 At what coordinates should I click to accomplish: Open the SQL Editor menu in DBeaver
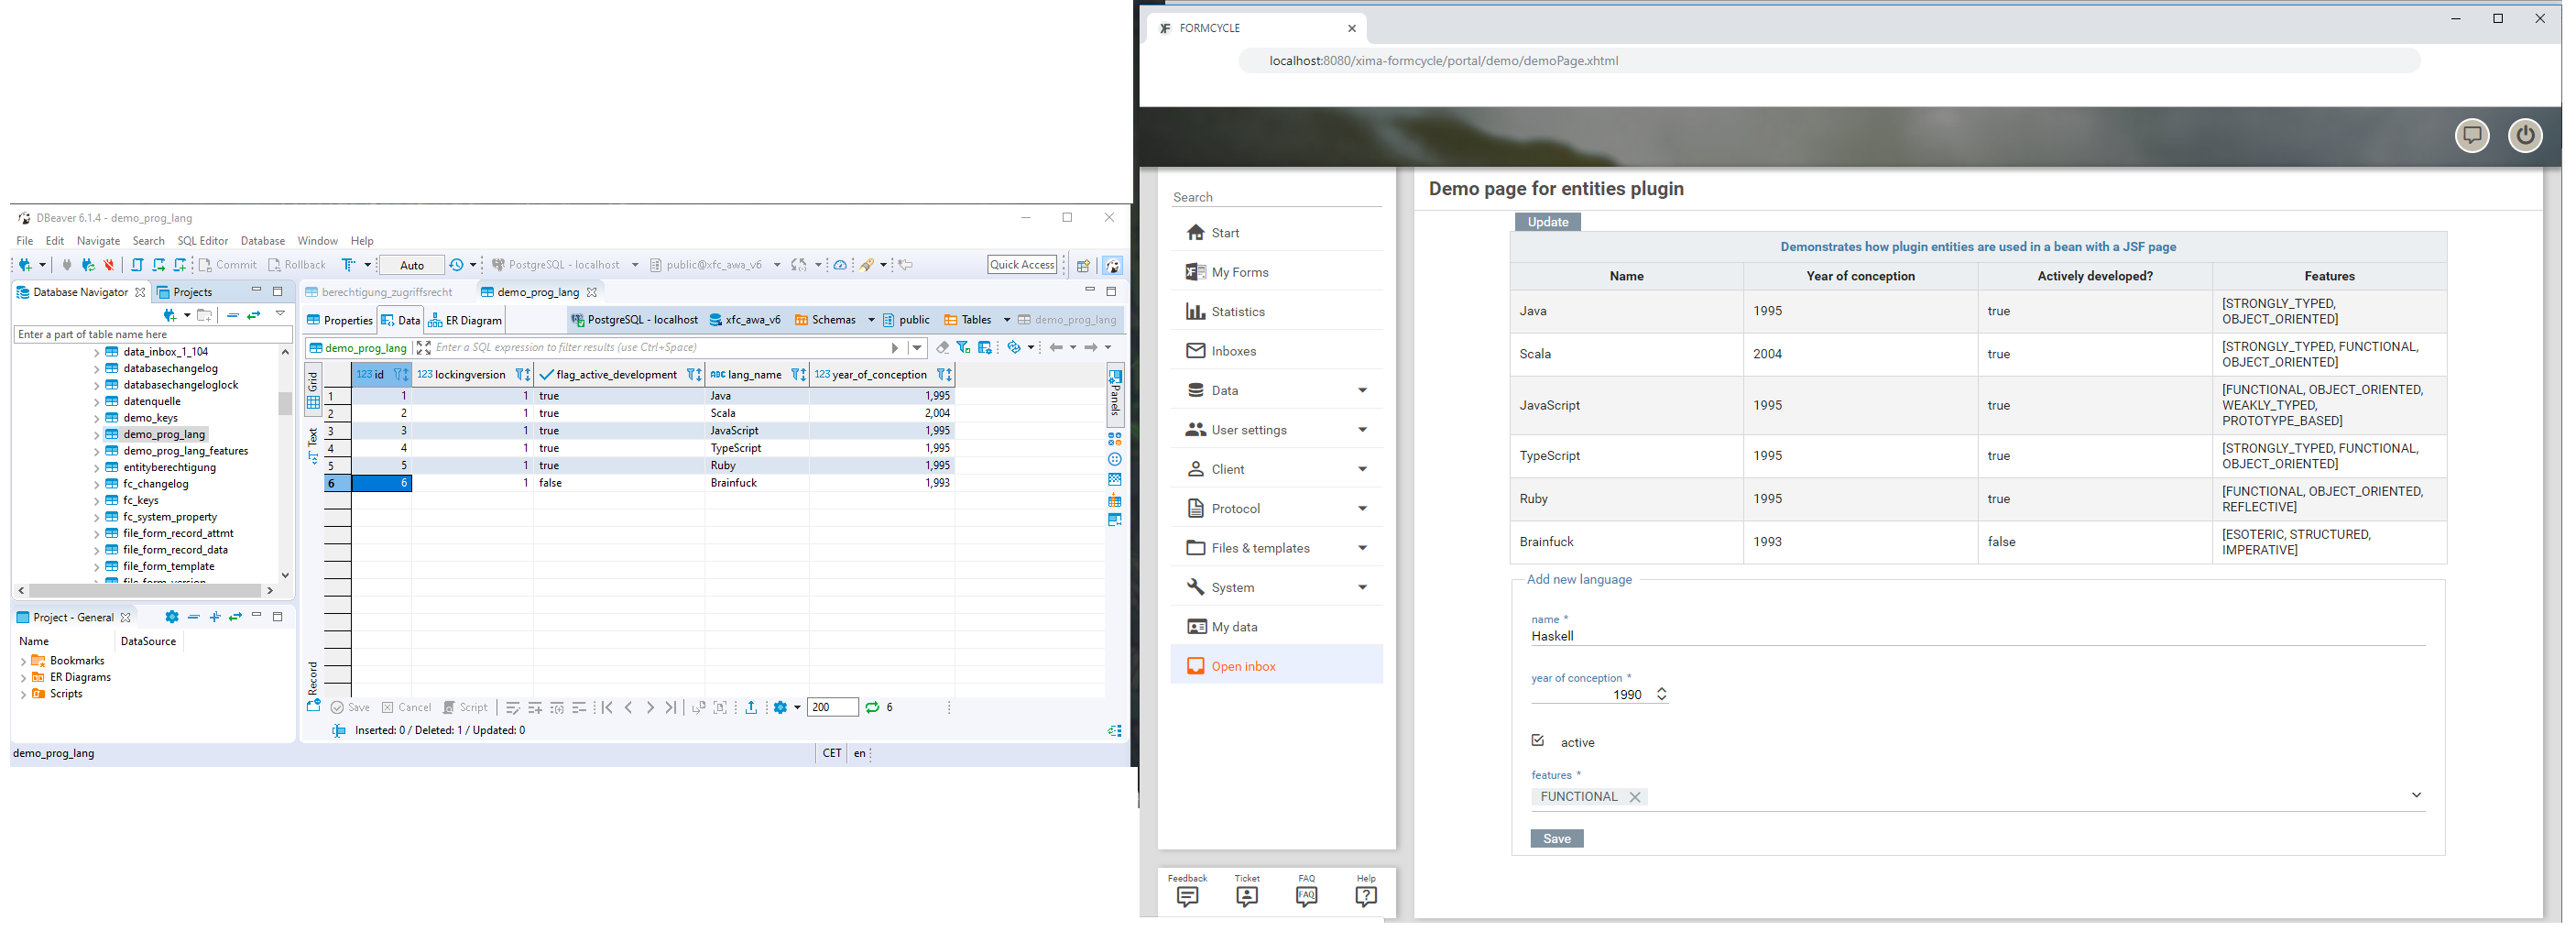(202, 241)
